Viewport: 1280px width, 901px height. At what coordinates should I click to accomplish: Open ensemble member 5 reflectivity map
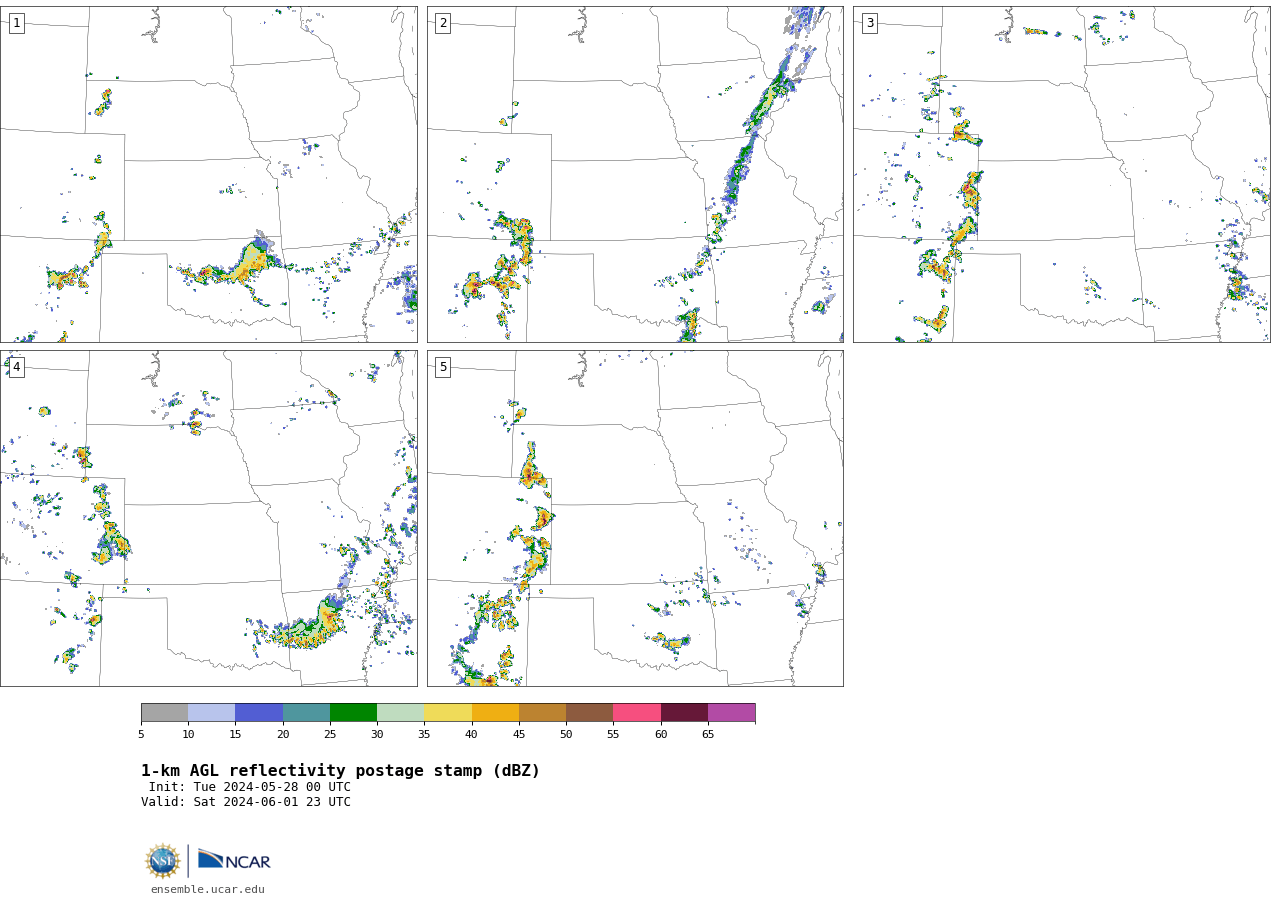tap(635, 518)
